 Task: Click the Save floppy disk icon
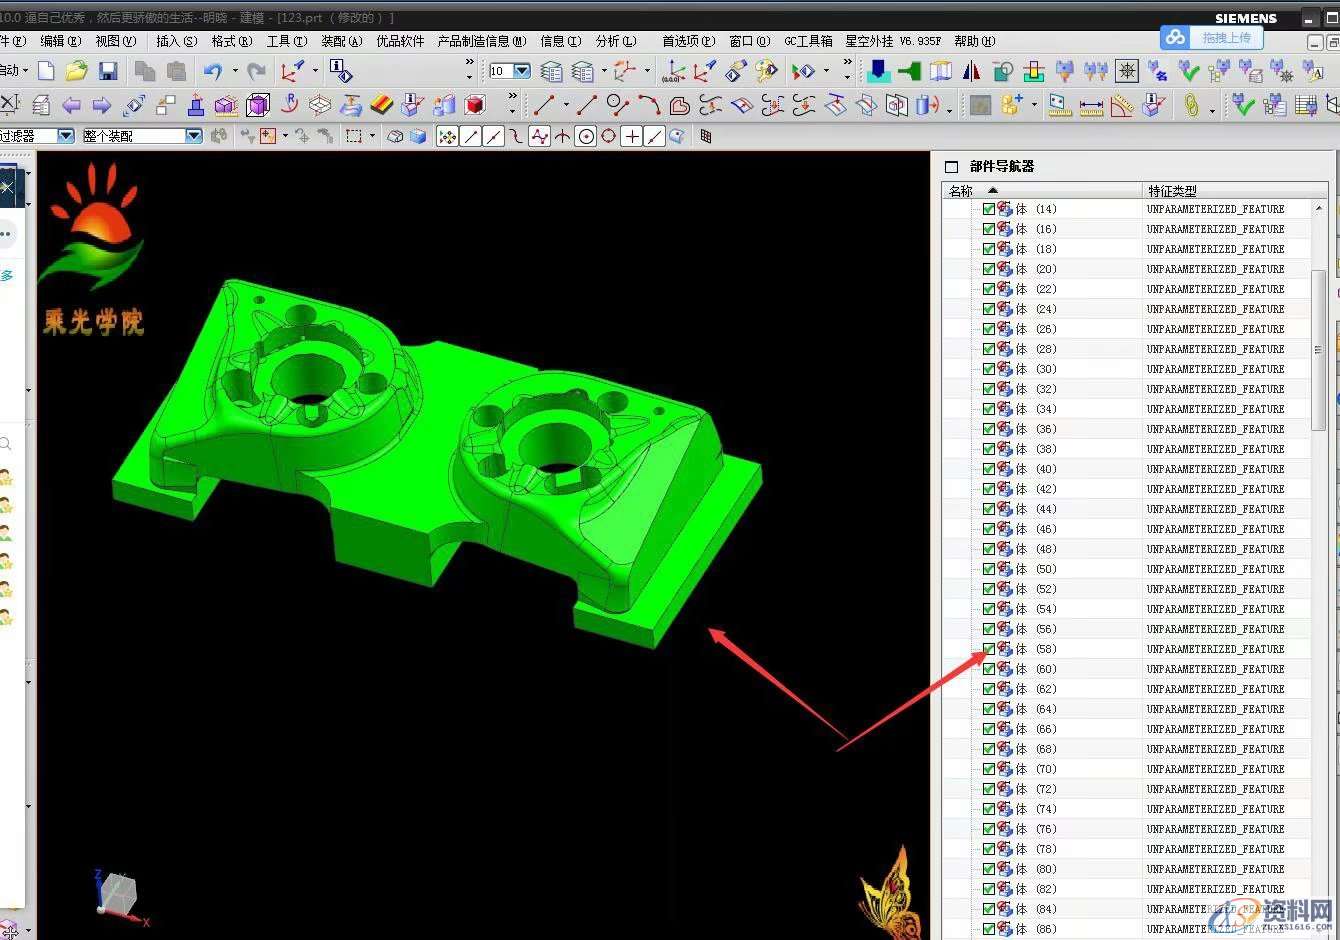tap(108, 71)
